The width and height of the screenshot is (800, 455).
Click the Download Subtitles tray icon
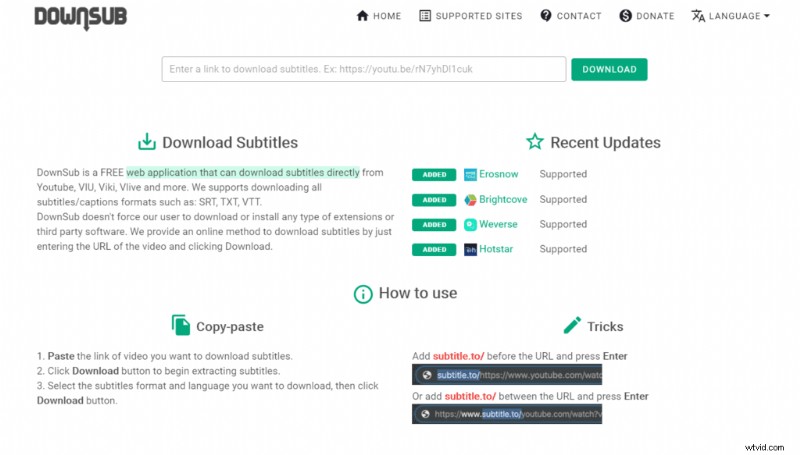click(x=147, y=142)
